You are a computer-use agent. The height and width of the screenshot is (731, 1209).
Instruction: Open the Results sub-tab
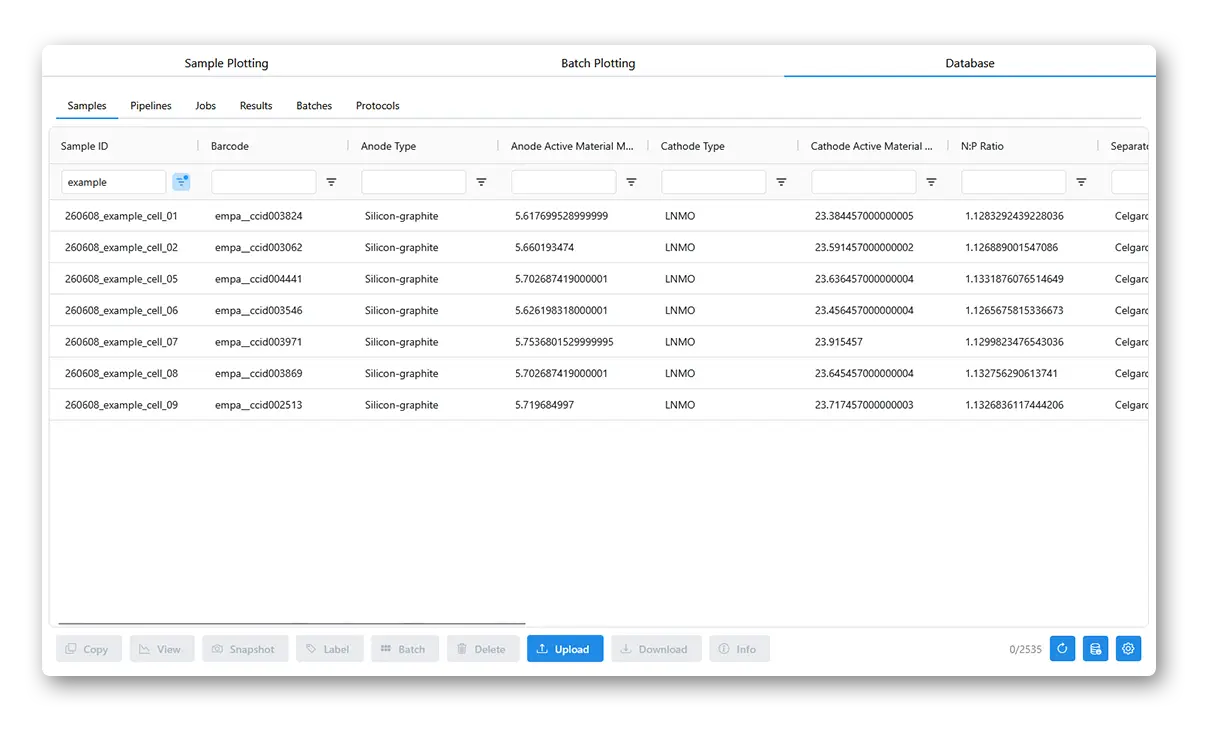[256, 106]
